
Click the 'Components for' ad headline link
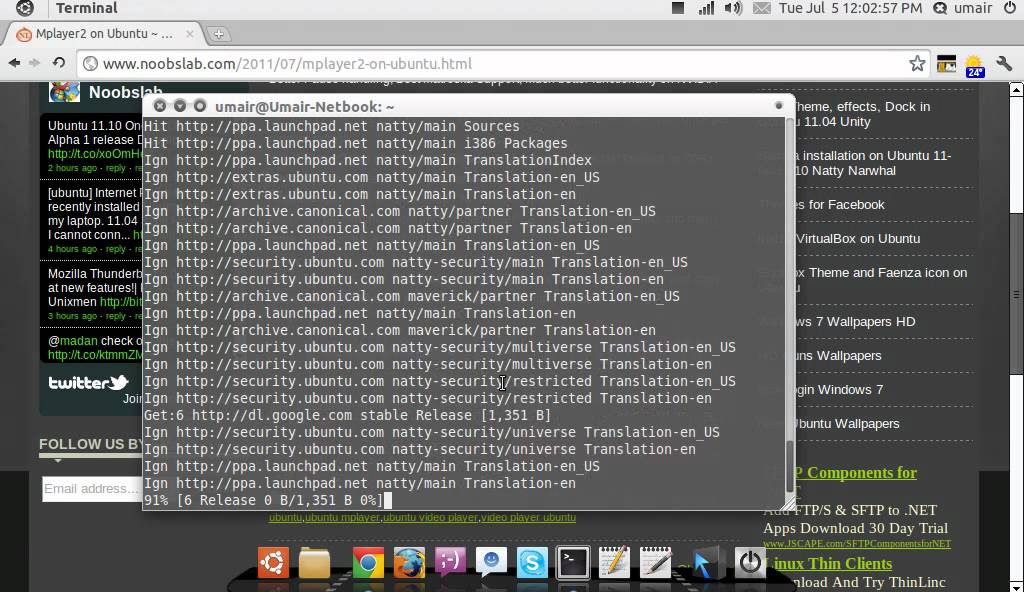856,472
